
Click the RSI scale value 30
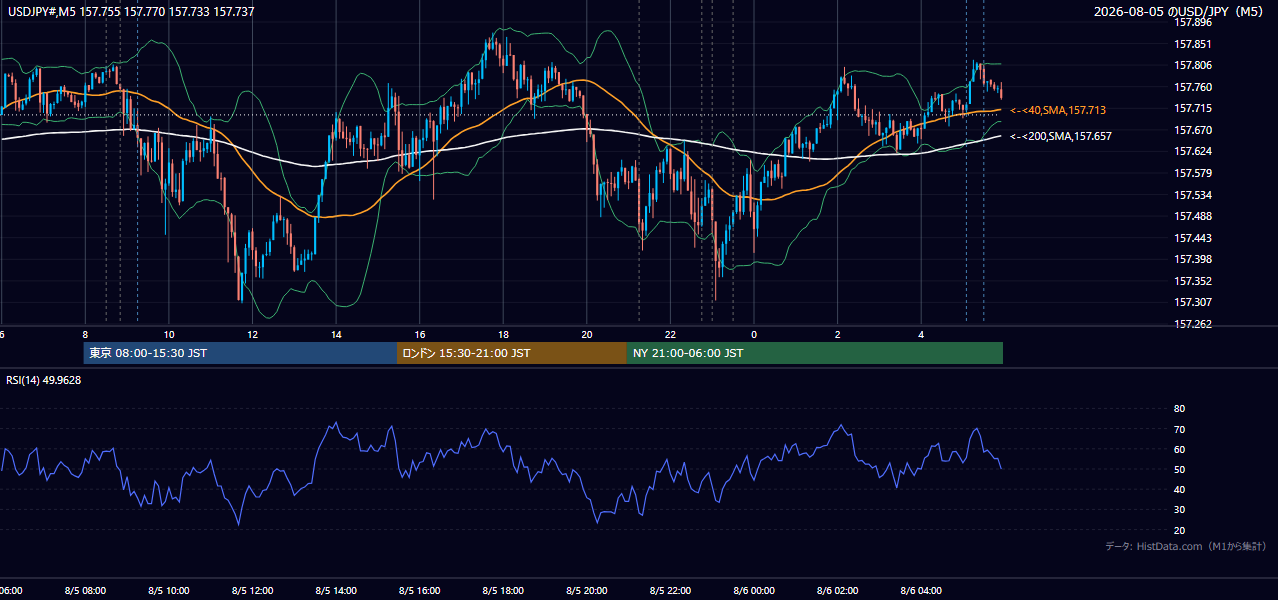tap(1179, 510)
